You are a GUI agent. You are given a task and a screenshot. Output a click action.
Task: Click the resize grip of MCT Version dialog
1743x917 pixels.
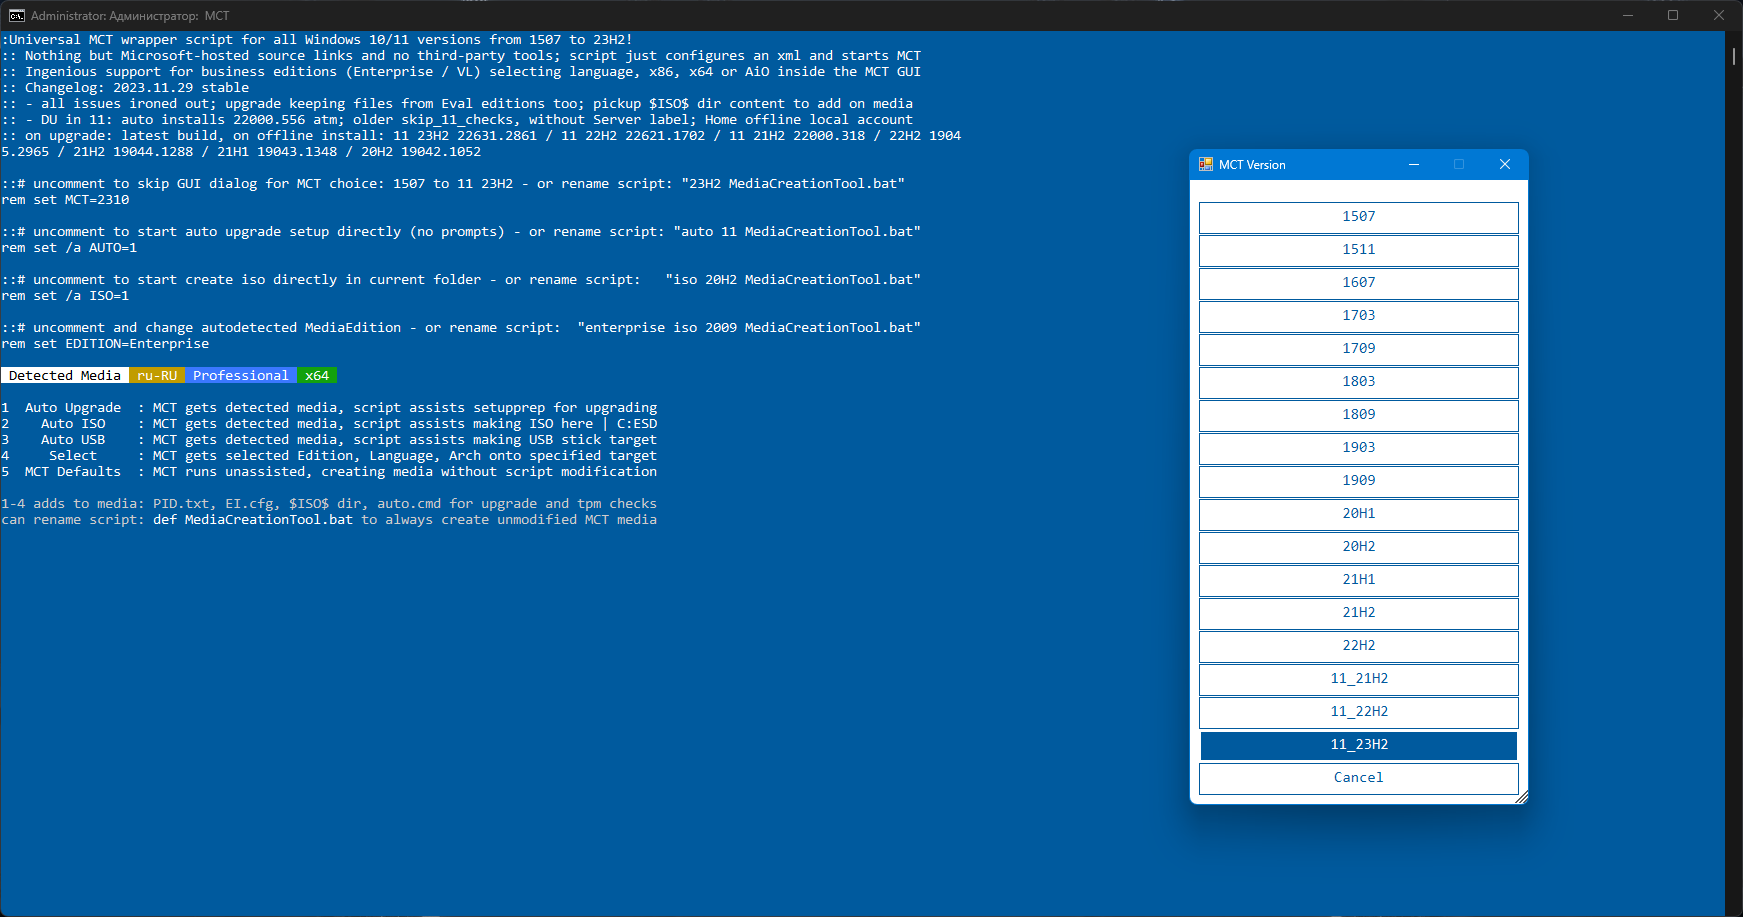1521,797
